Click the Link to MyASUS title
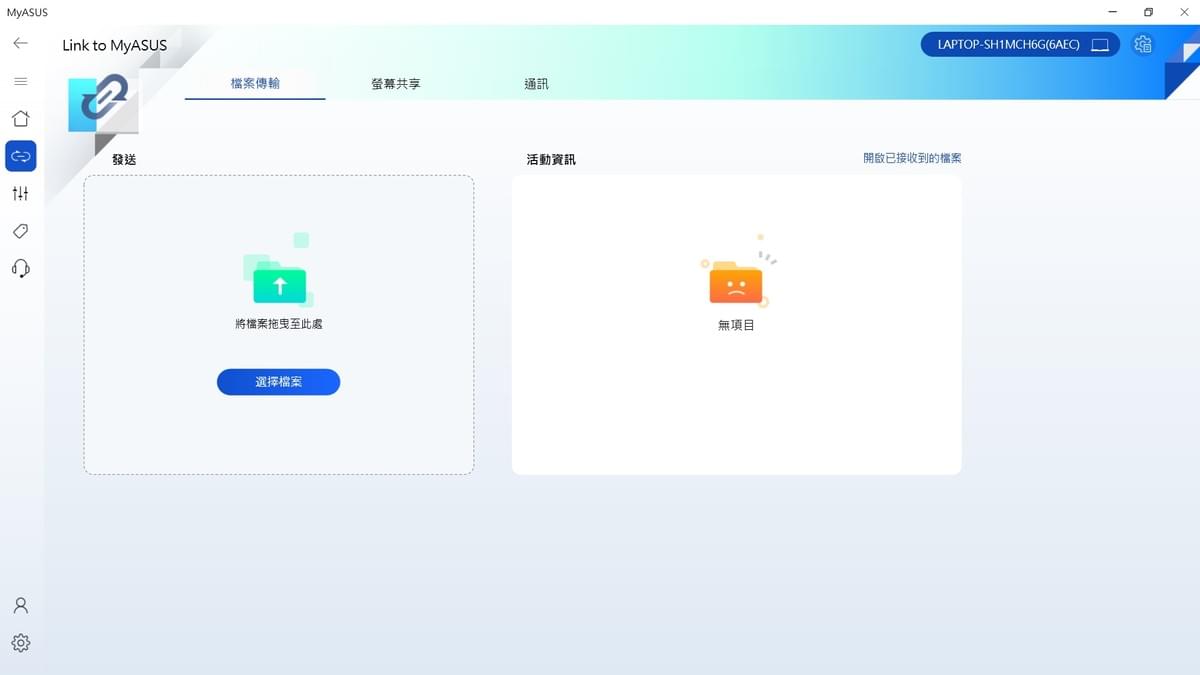1200x675 pixels. [115, 45]
